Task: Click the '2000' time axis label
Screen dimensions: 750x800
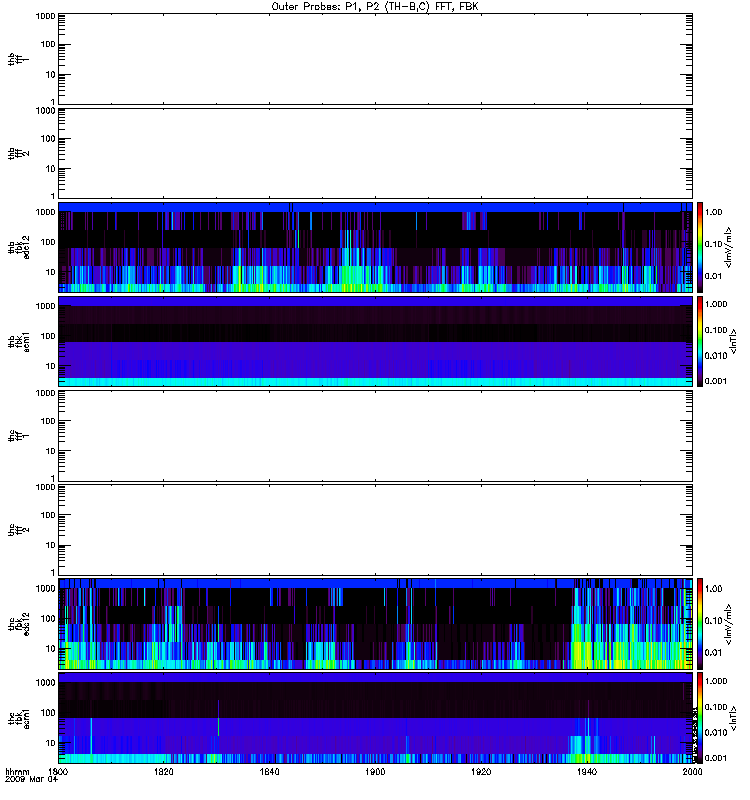Action: [692, 771]
